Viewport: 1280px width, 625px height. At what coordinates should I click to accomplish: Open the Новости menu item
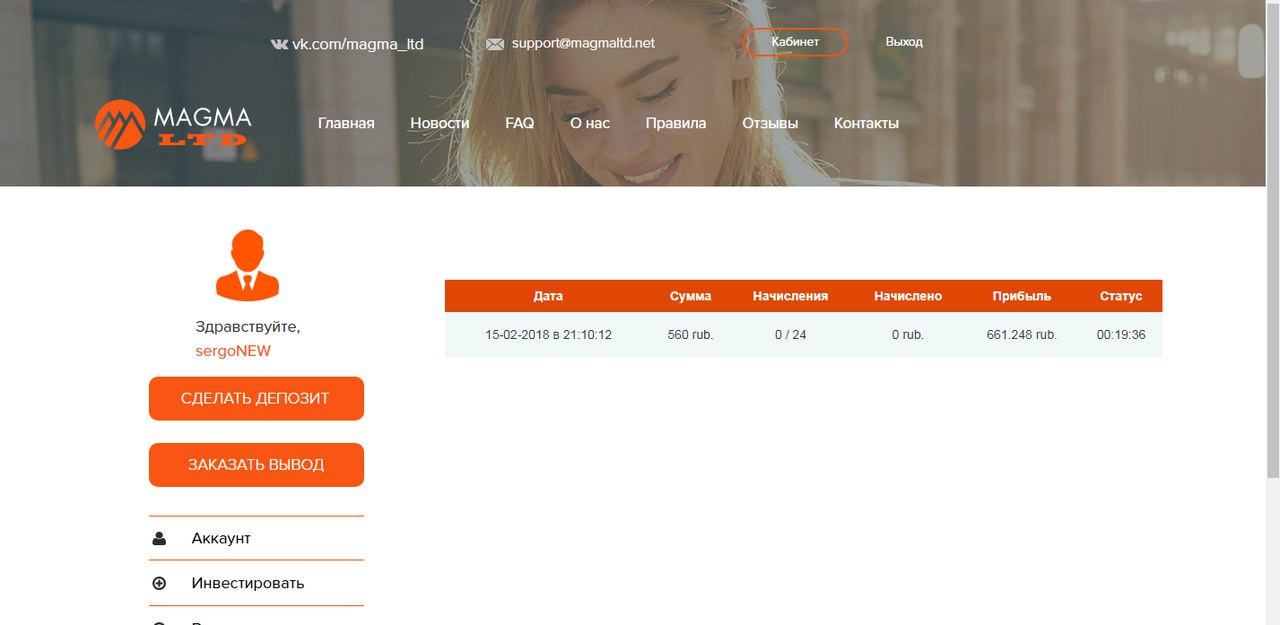pos(439,123)
